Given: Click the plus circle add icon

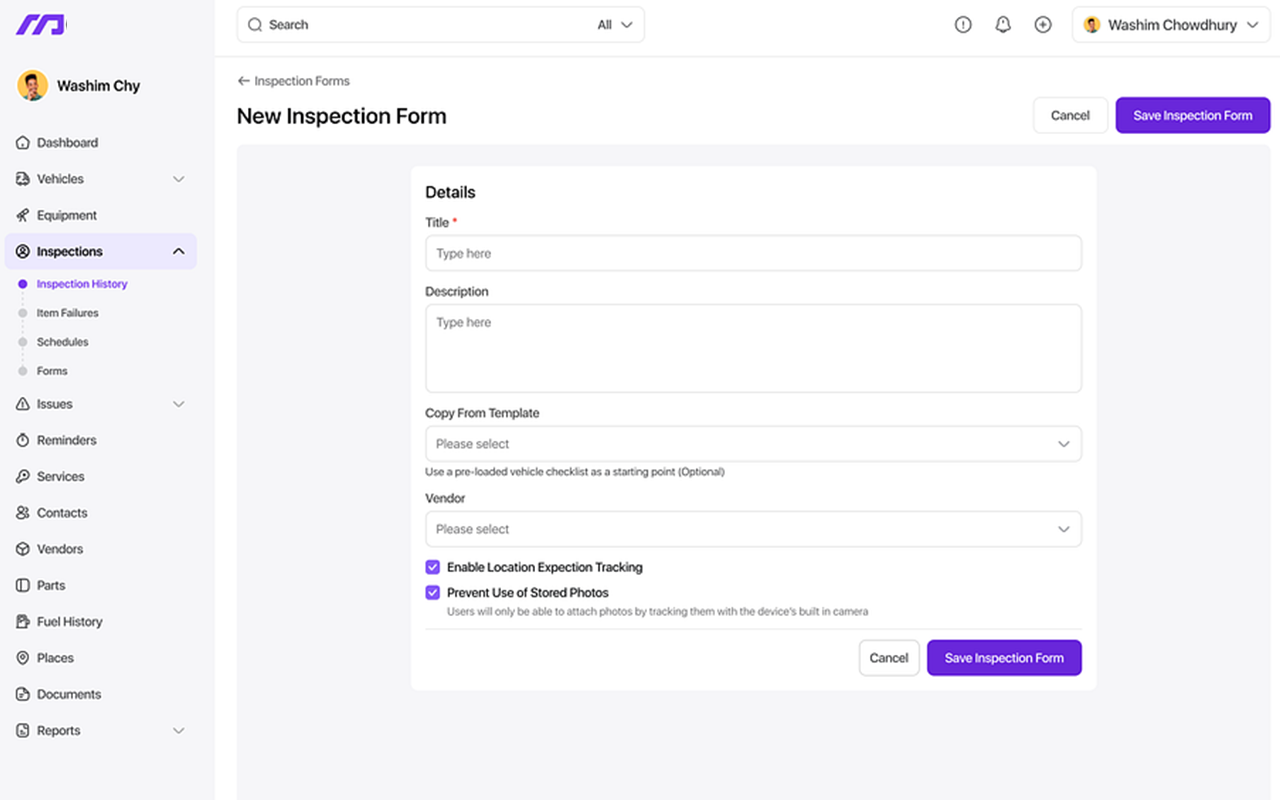Looking at the screenshot, I should [x=1043, y=25].
